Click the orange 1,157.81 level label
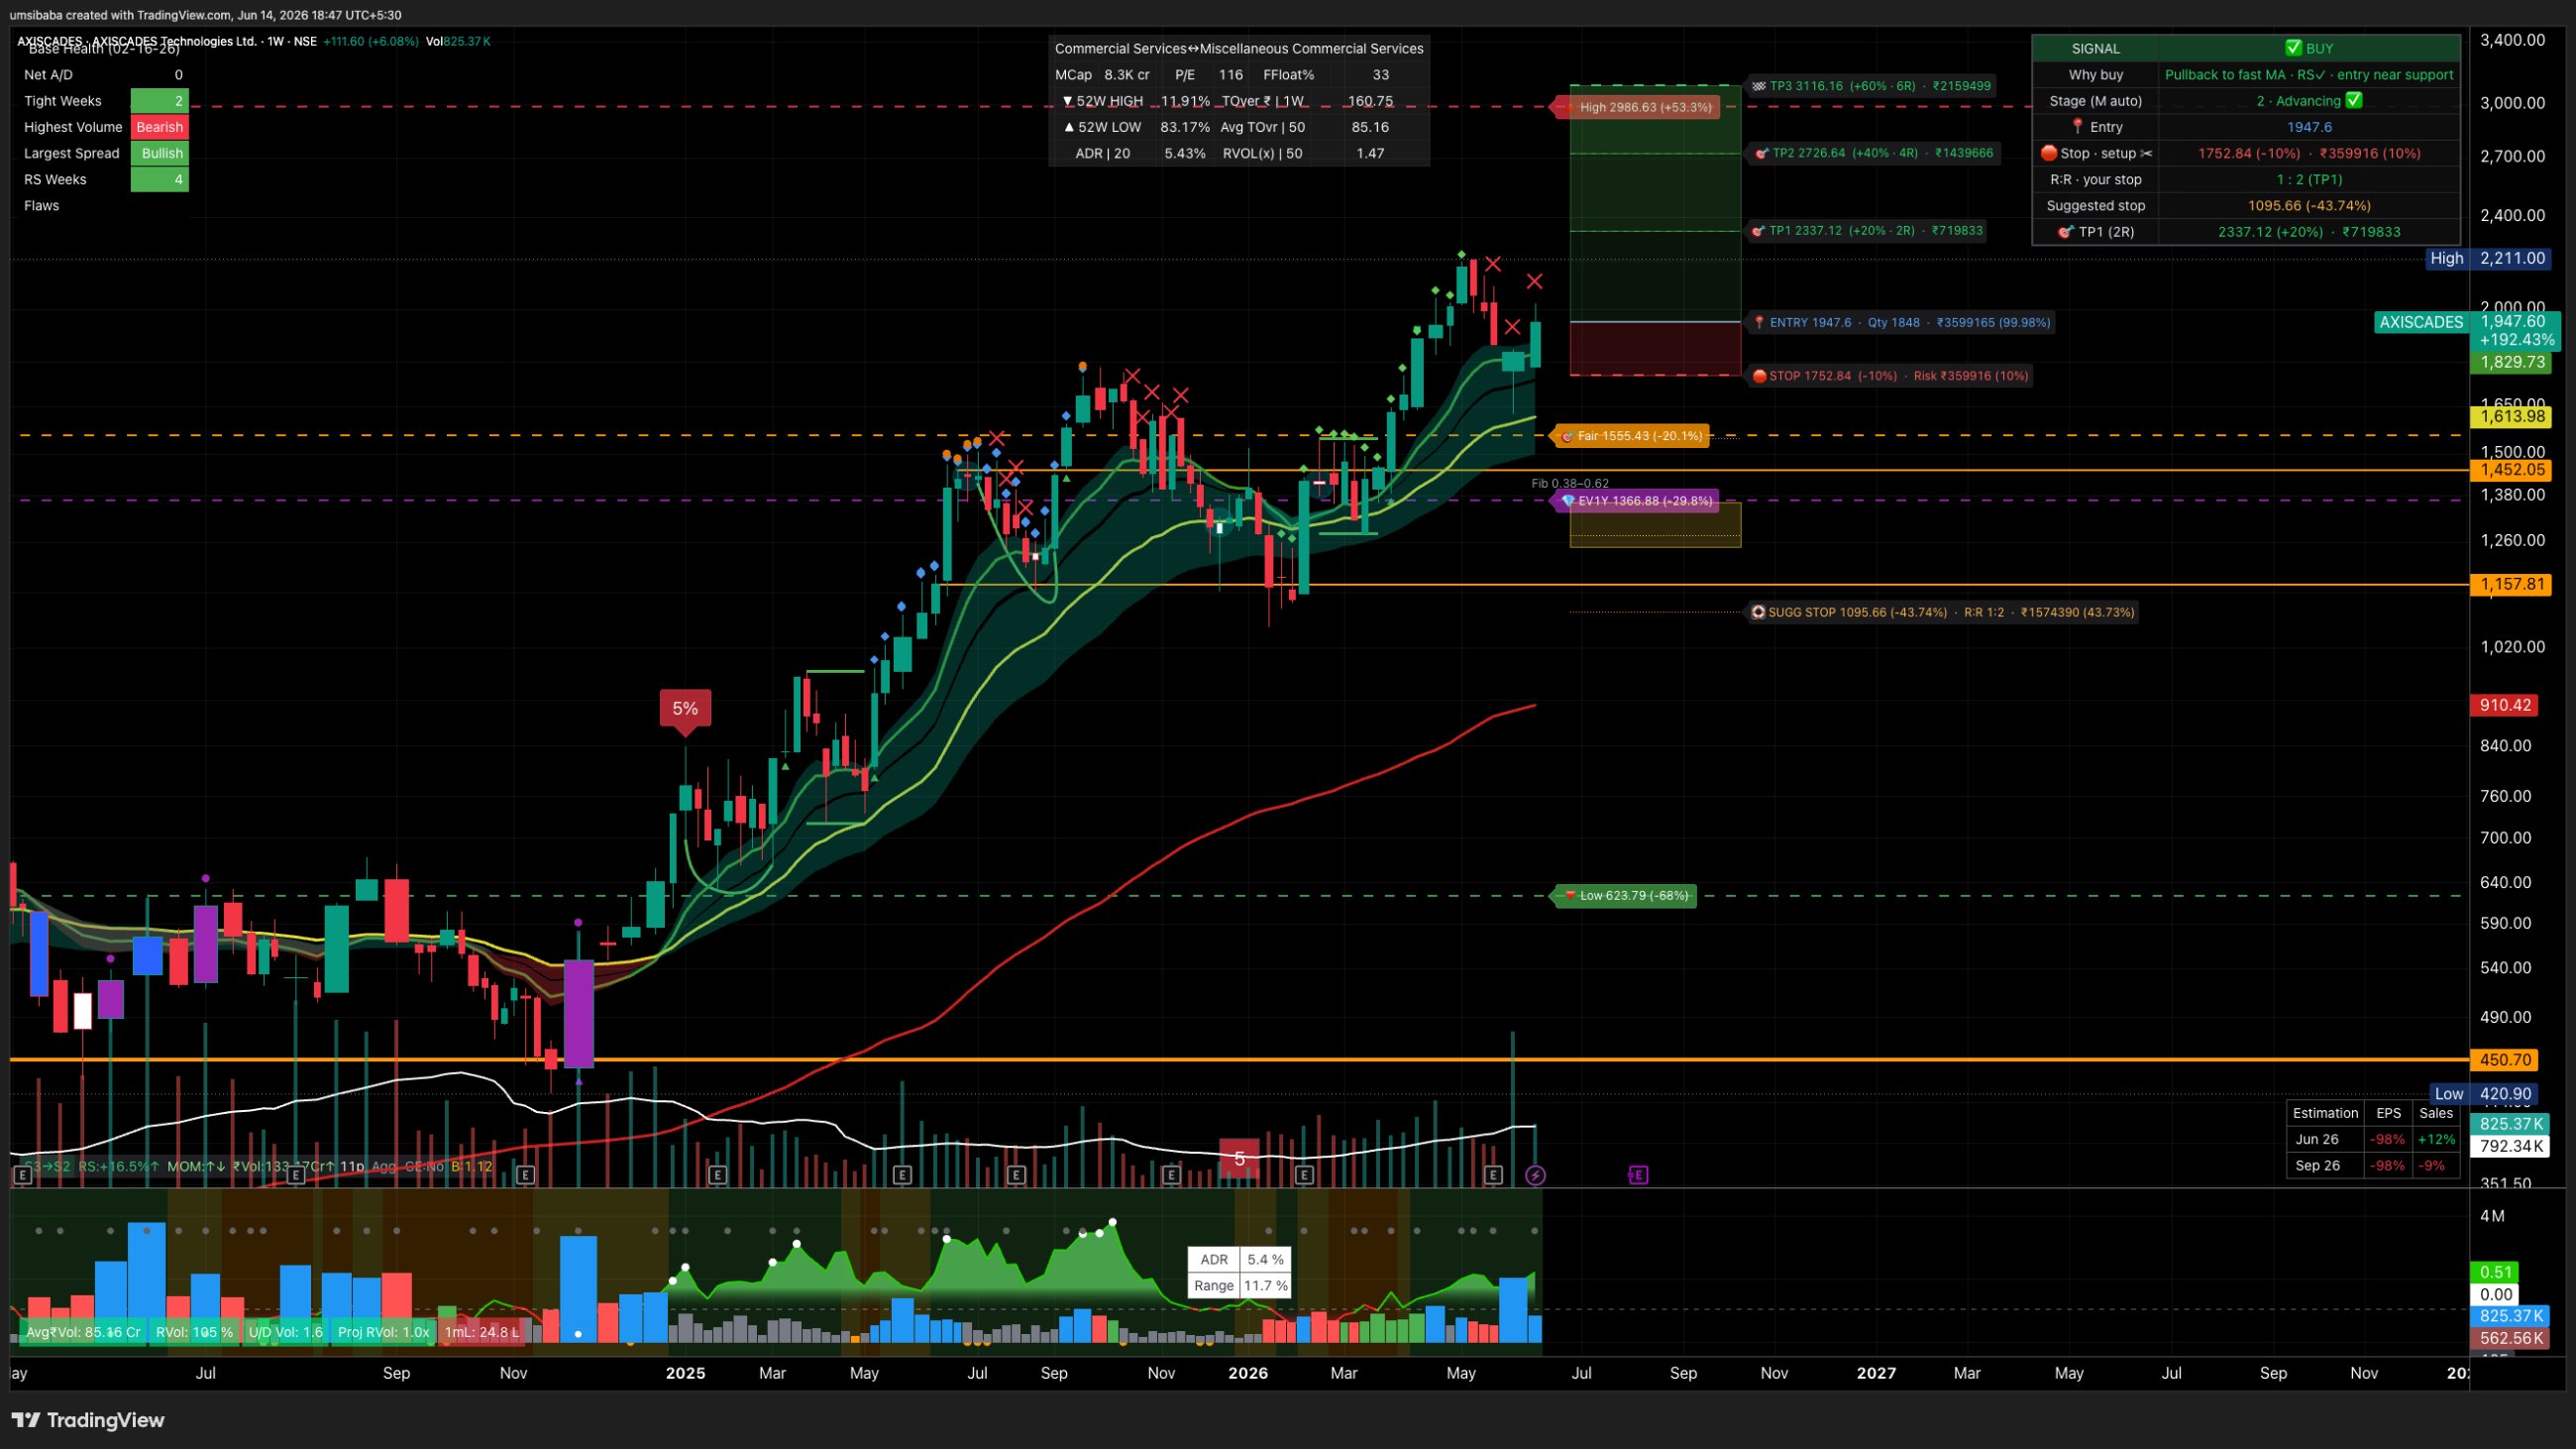Screen dimensions: 2576x1449 2510,584
